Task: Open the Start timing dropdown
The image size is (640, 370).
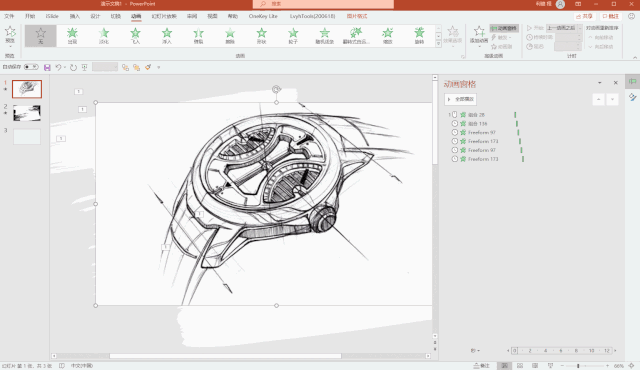Action: click(564, 28)
